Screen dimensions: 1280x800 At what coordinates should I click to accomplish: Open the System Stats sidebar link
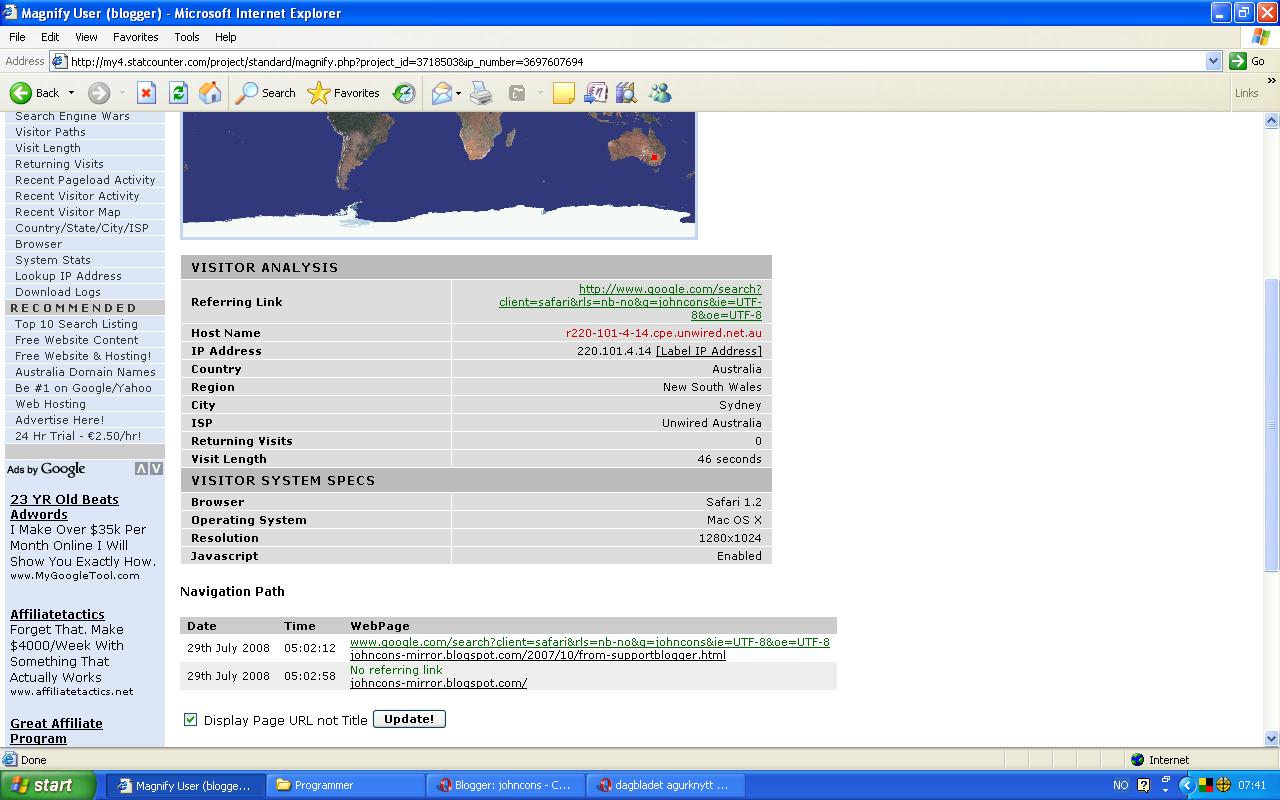(x=53, y=260)
